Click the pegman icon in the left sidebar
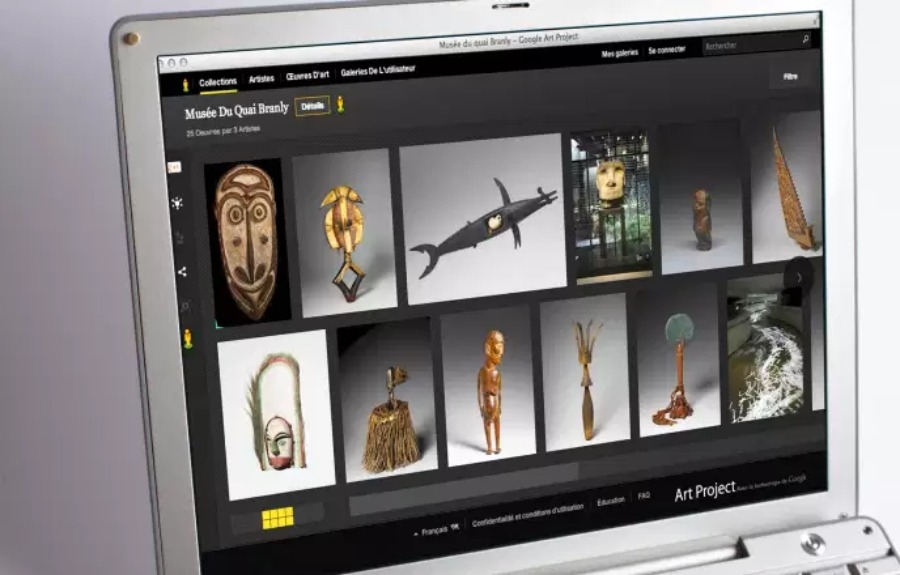This screenshot has width=900, height=575. (x=187, y=339)
